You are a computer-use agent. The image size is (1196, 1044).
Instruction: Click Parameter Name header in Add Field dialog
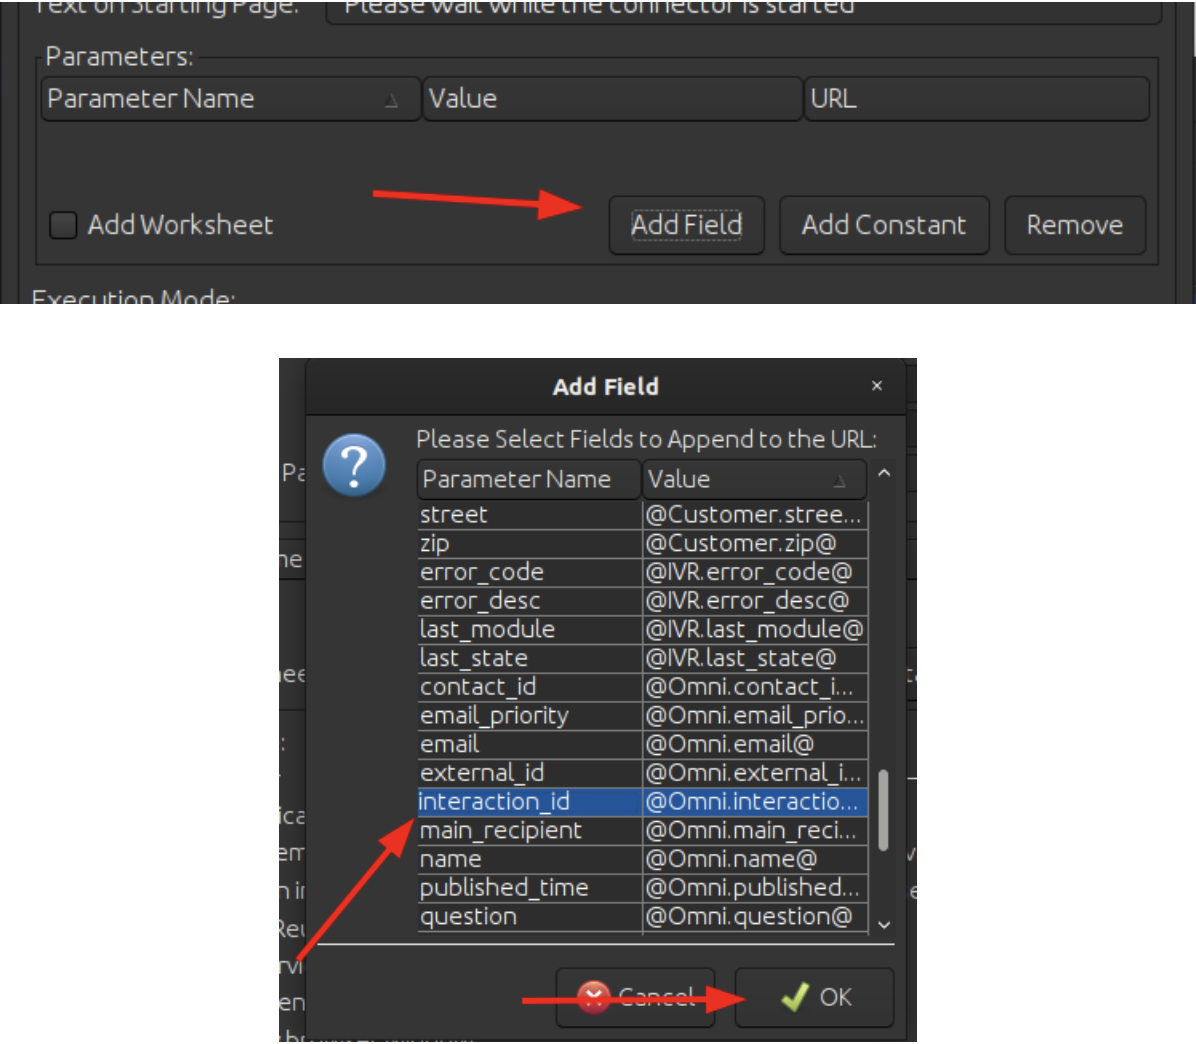[529, 479]
